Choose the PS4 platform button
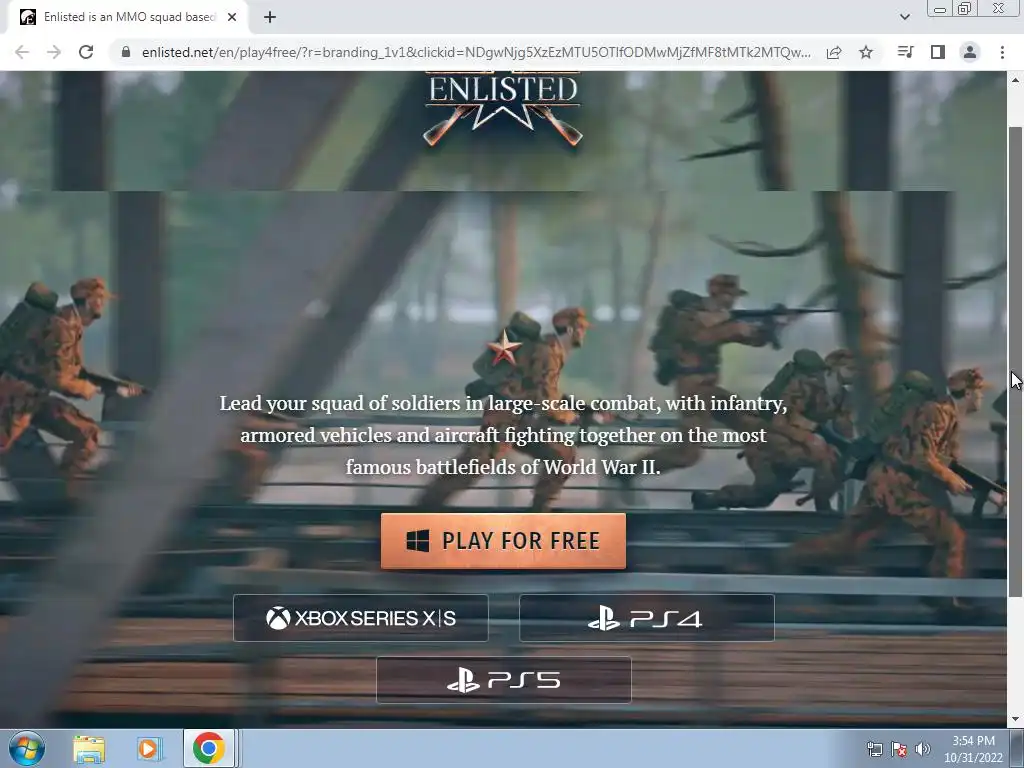Image resolution: width=1024 pixels, height=768 pixels. [647, 618]
